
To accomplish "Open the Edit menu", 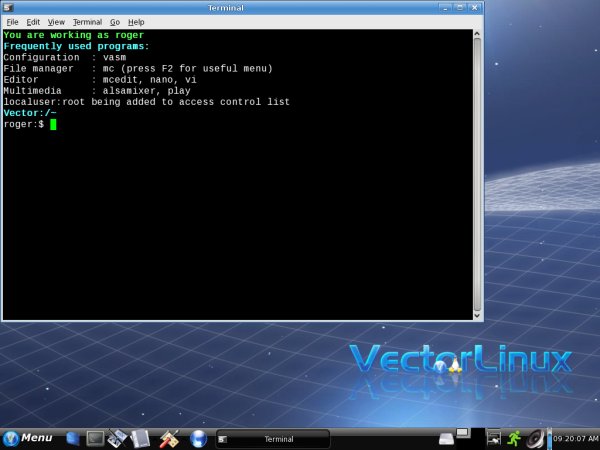I will click(x=33, y=22).
